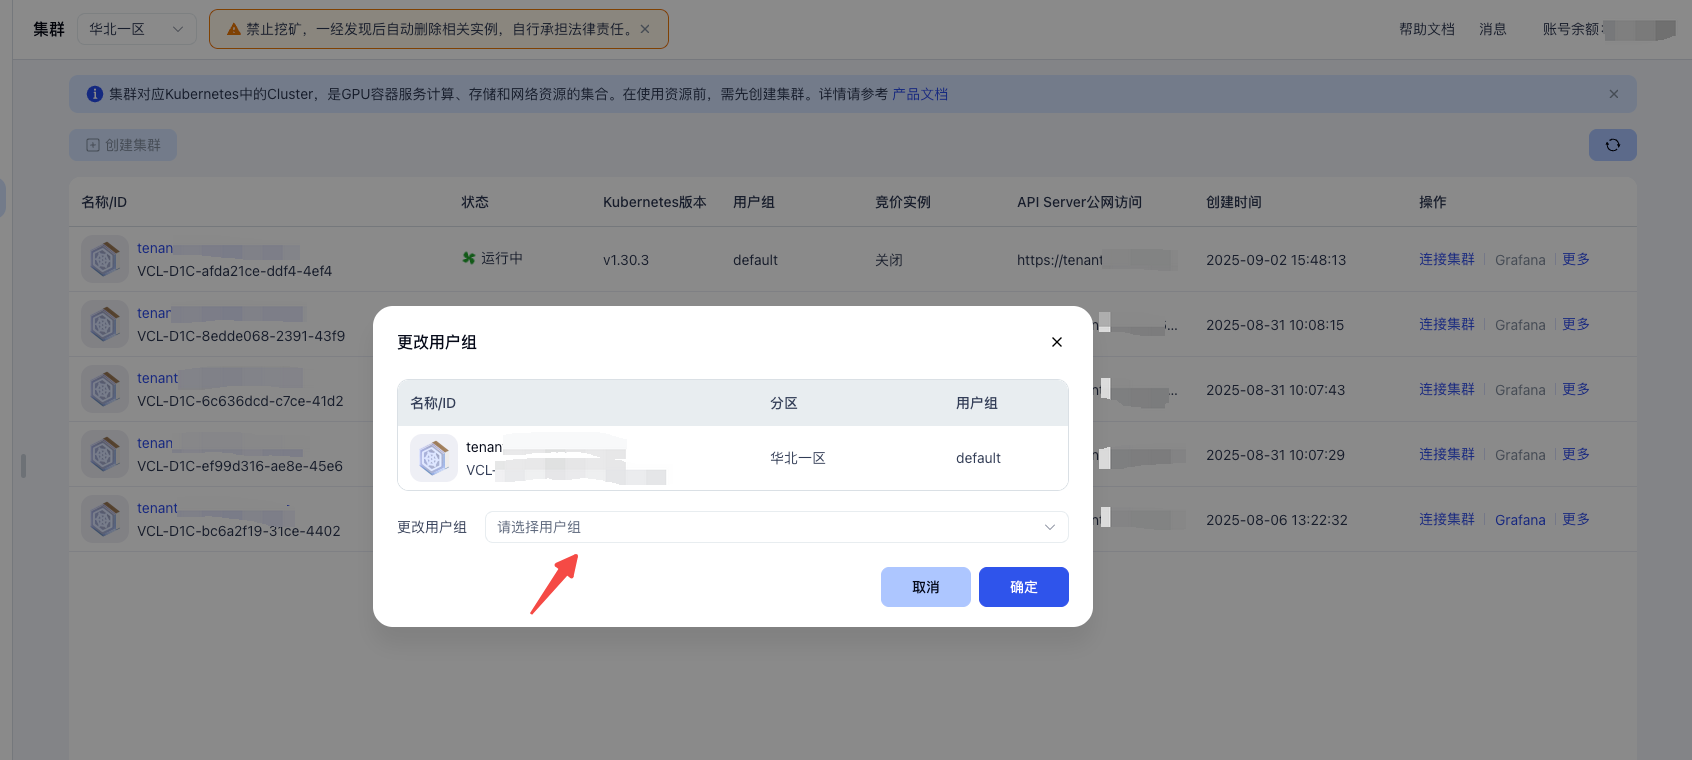
Task: Click the warning triangle icon in banner
Action: point(234,29)
